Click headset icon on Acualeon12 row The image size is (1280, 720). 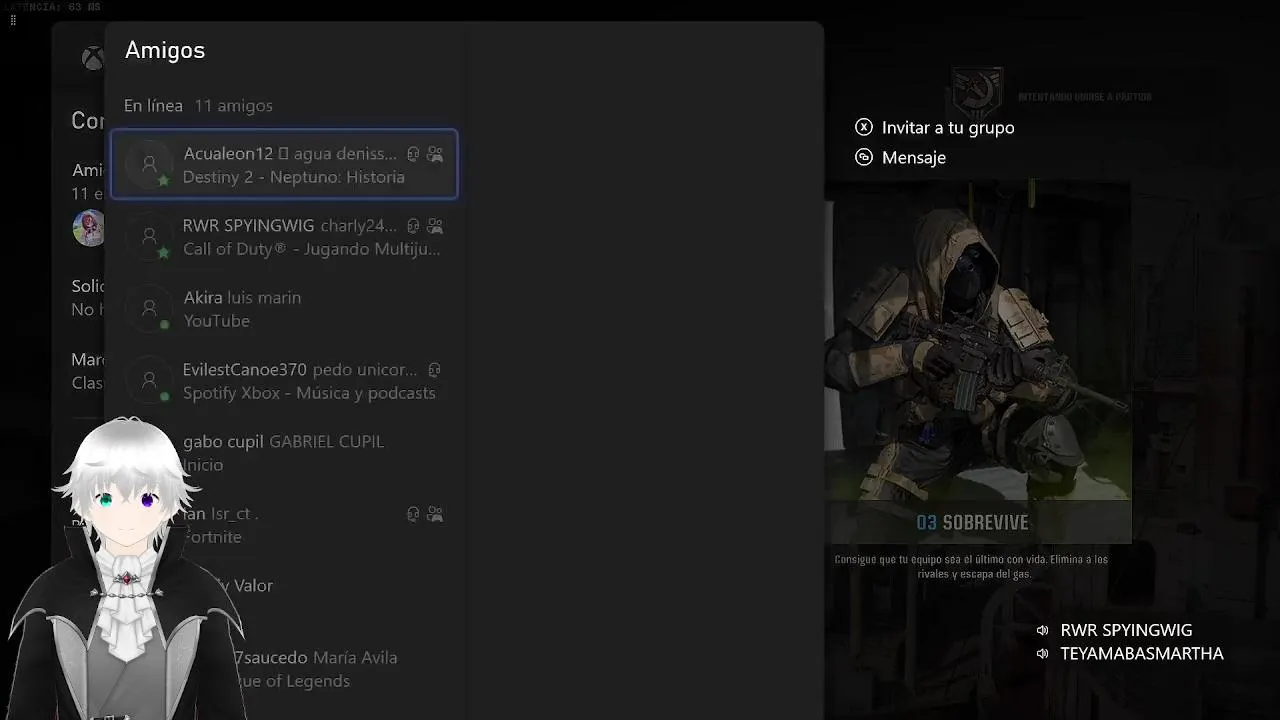coord(413,154)
